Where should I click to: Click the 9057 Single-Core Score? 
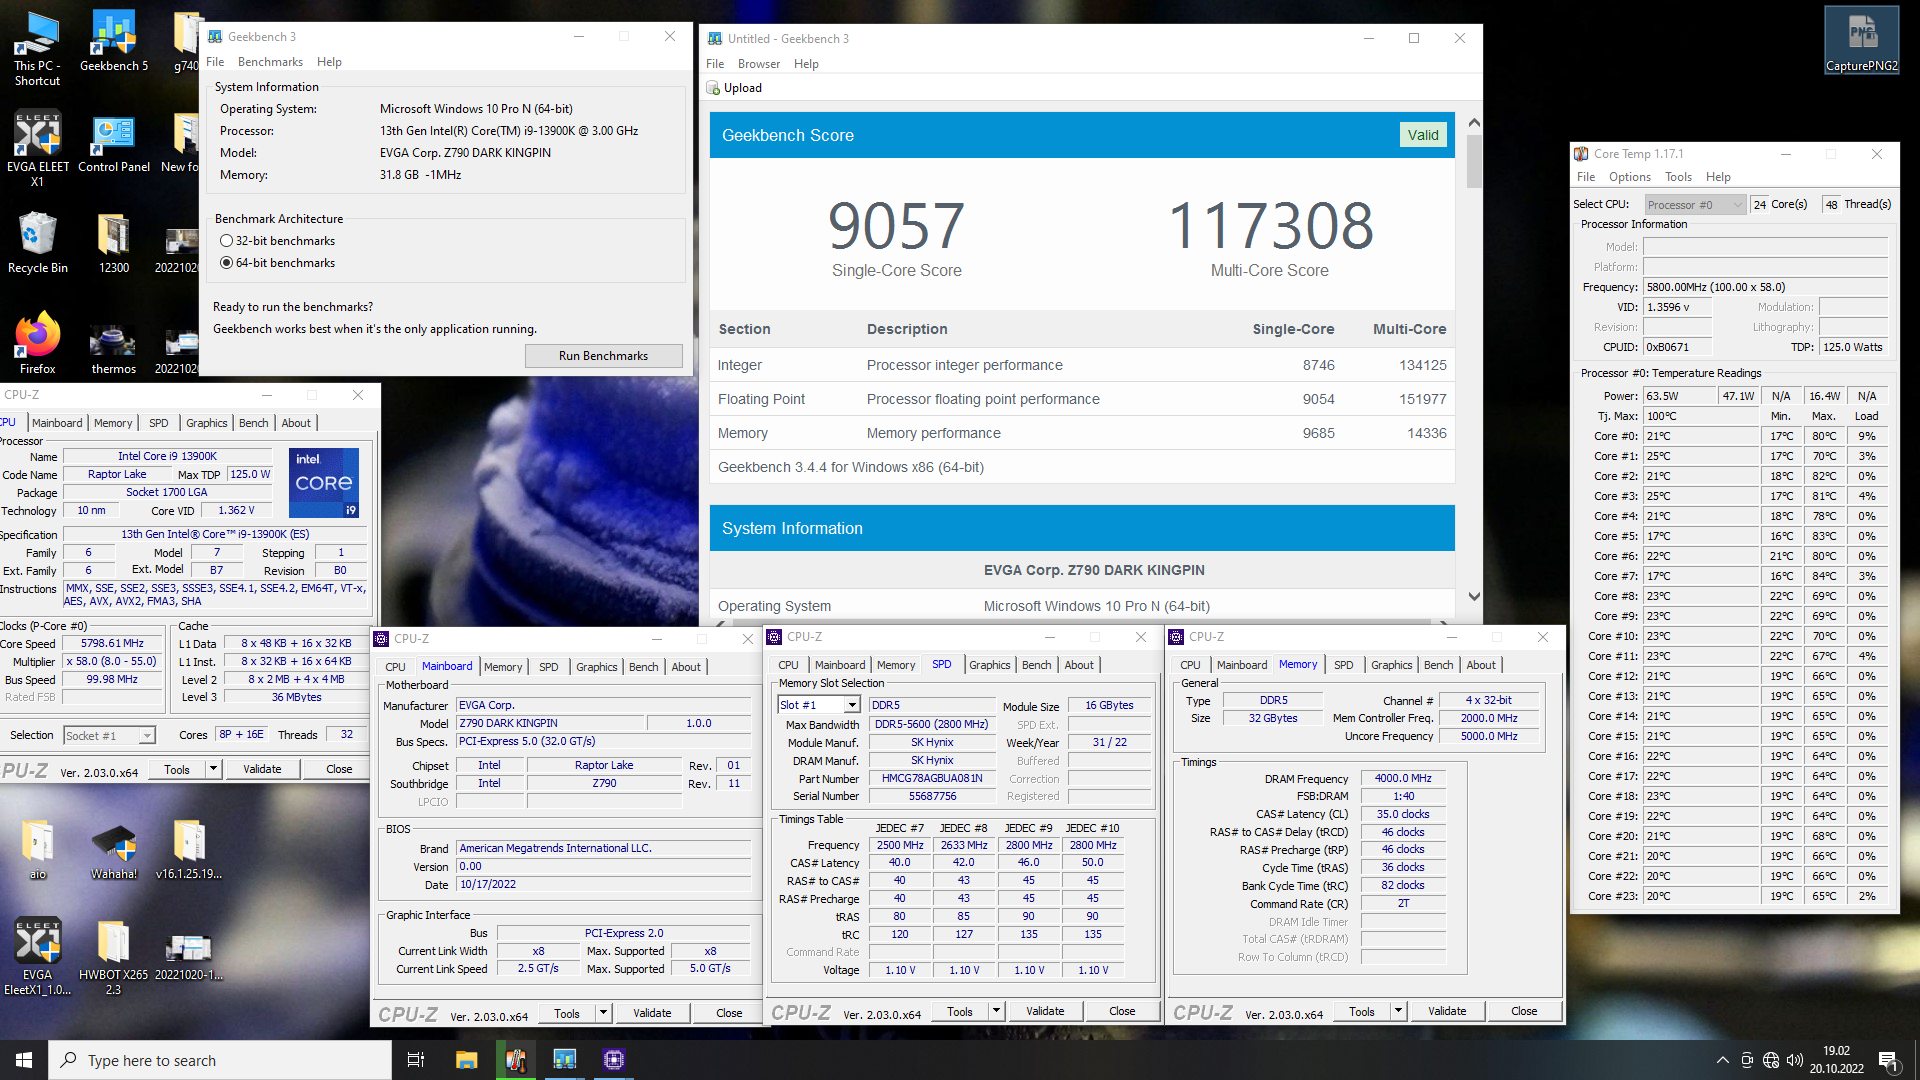click(896, 226)
